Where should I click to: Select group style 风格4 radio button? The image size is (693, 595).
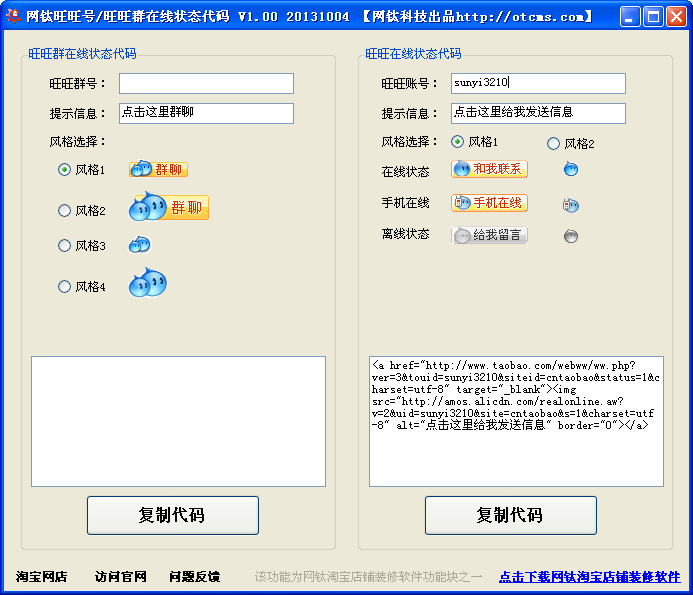65,286
